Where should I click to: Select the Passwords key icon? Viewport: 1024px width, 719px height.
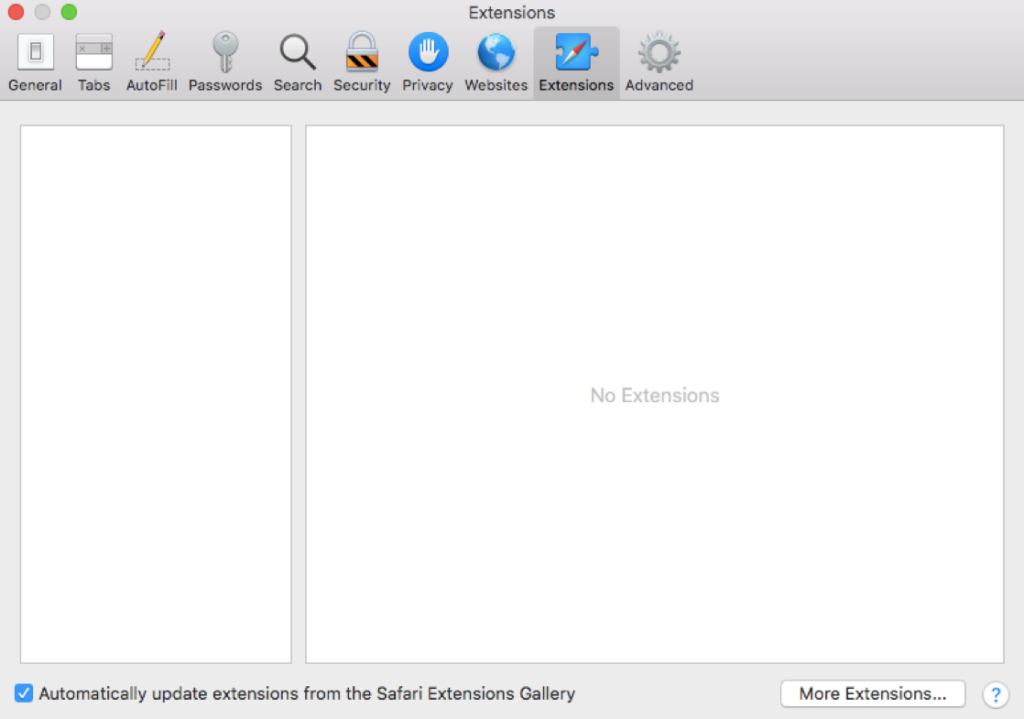pos(225,62)
